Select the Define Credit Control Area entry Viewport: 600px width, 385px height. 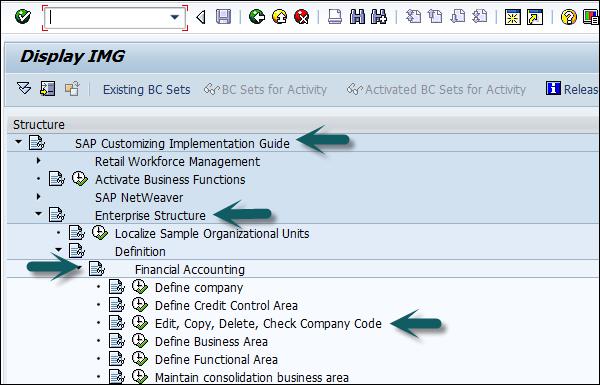226,305
